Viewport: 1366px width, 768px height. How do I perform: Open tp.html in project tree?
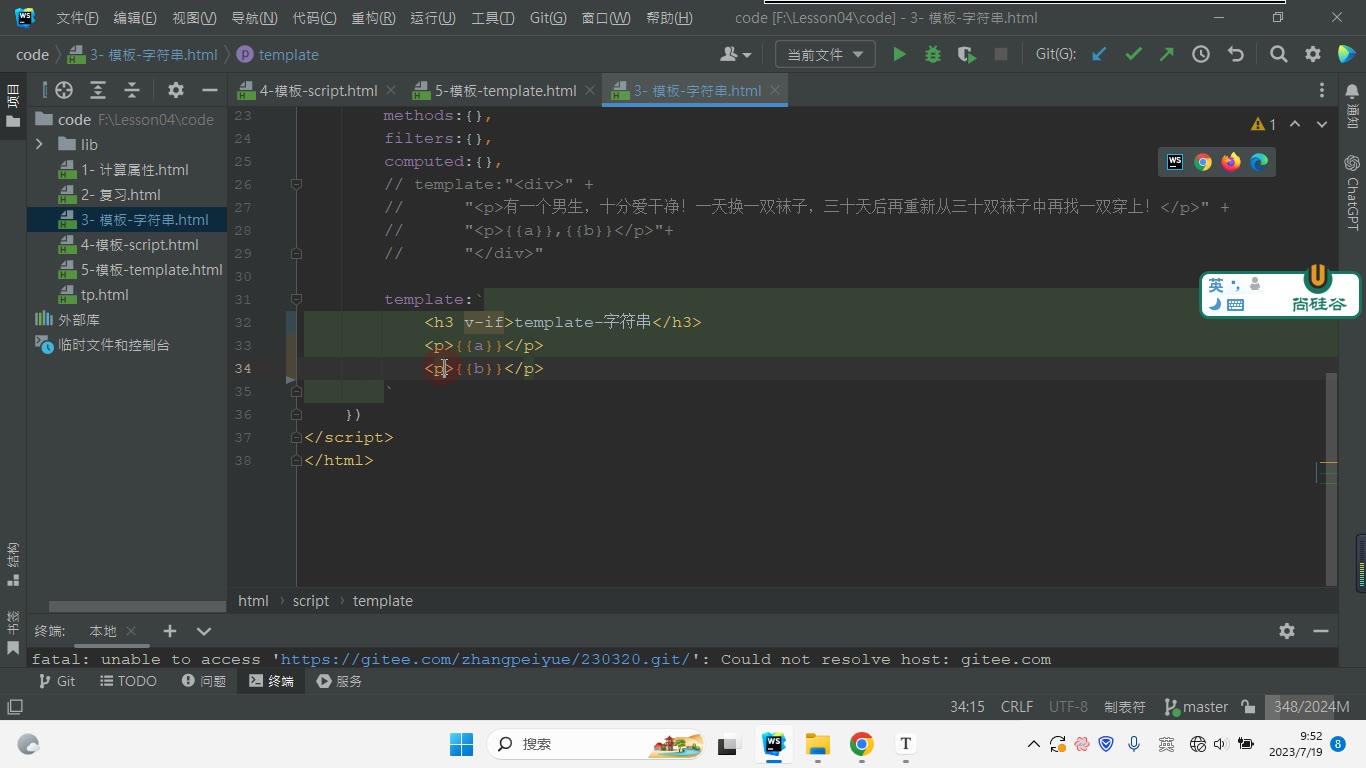[x=104, y=295]
